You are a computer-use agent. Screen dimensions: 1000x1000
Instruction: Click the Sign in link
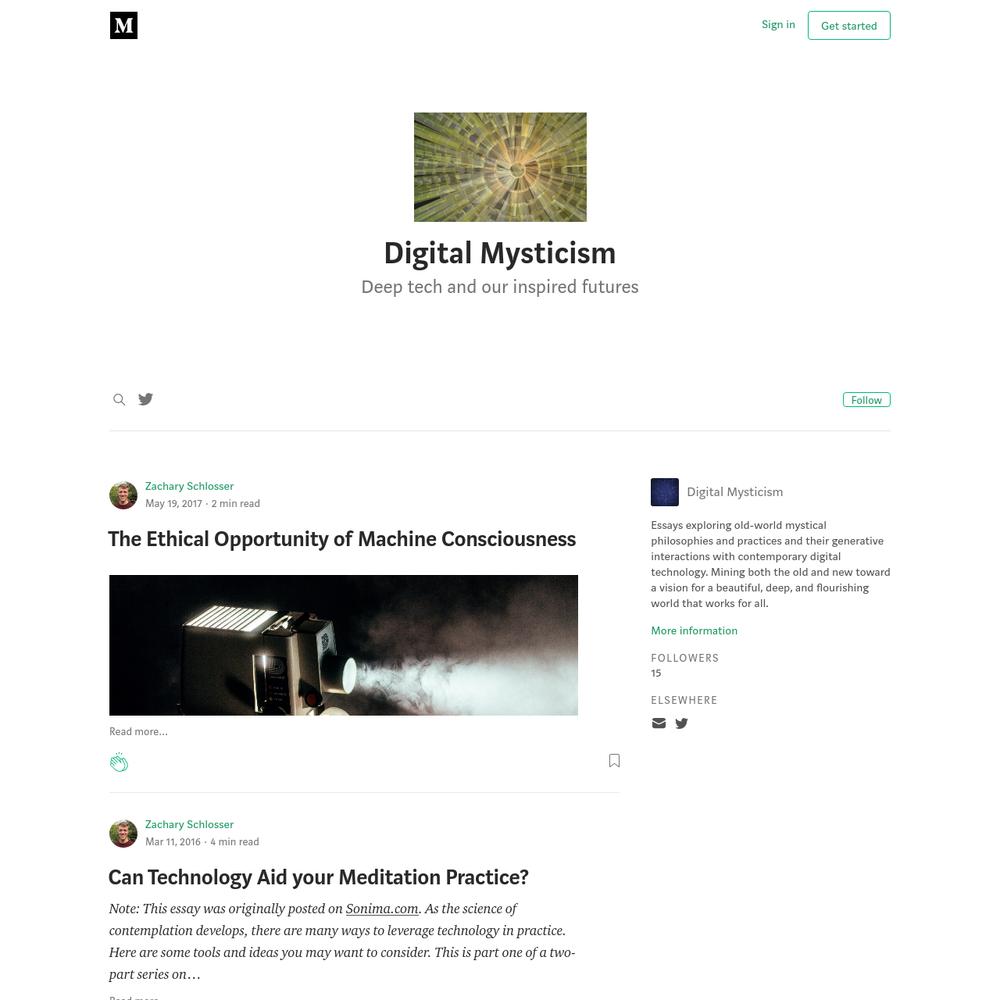(778, 25)
